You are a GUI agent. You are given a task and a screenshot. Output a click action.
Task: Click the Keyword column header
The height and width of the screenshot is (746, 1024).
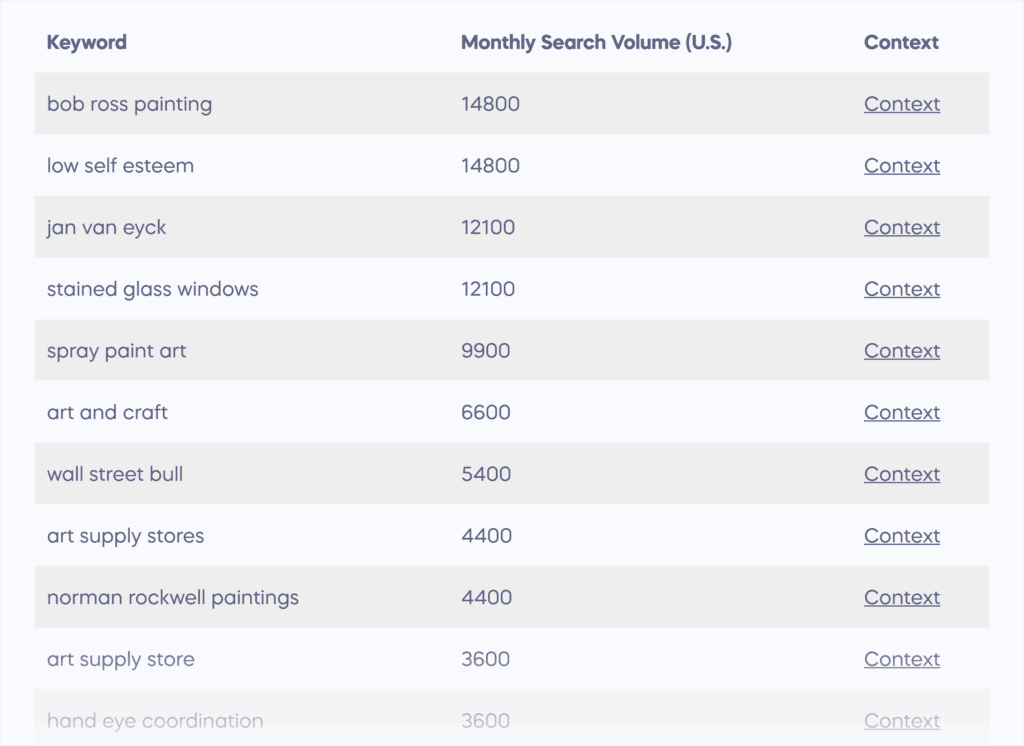click(x=87, y=42)
